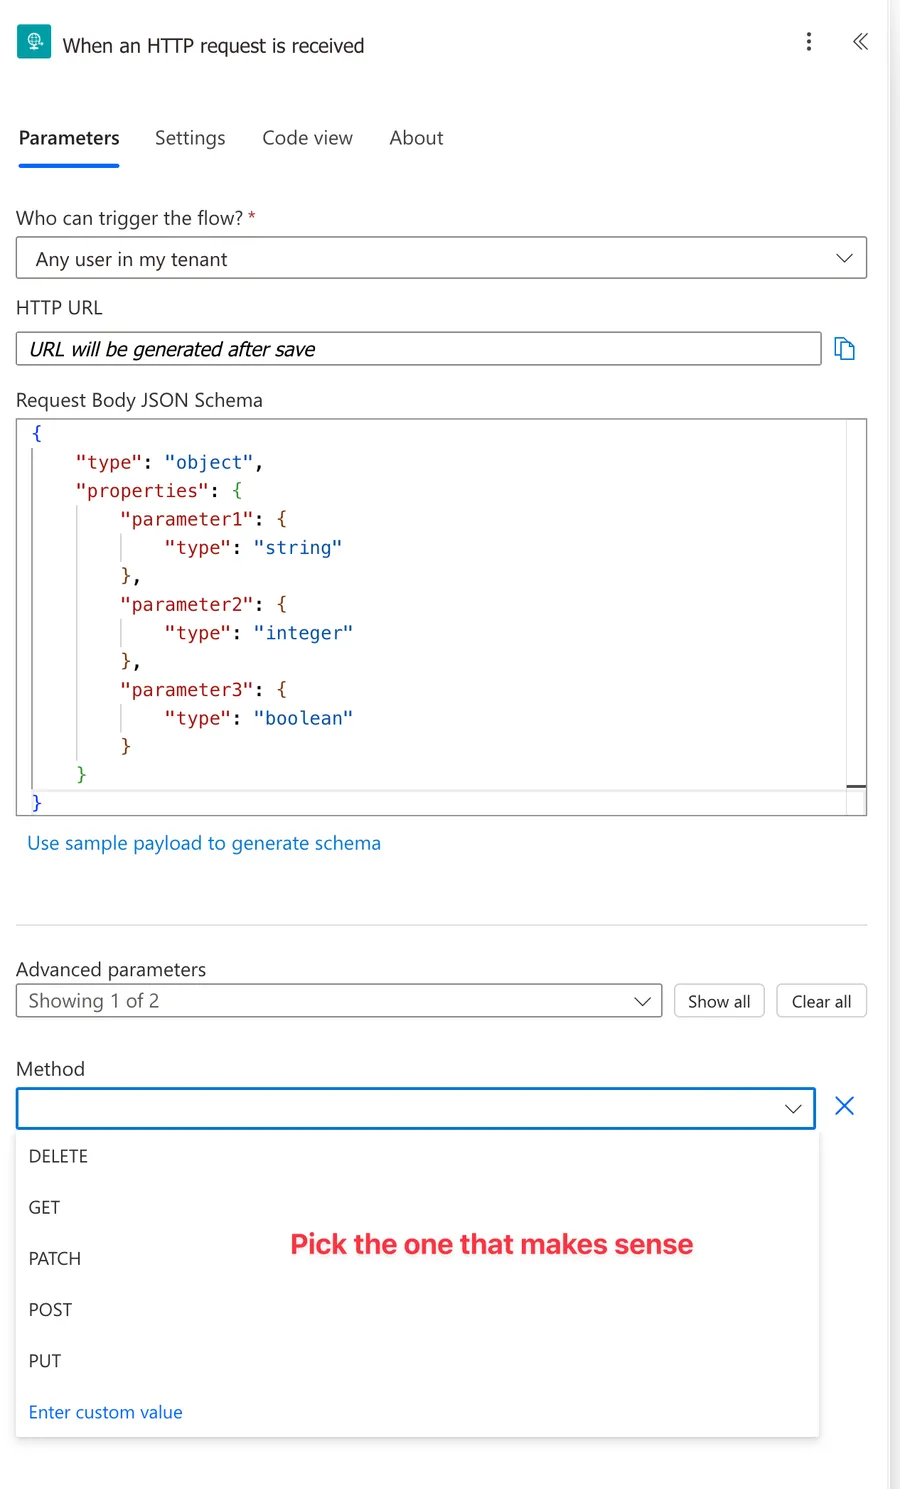
Task: Open the Advanced parameters 'Showing 1 of 2' dropdown
Action: click(x=339, y=1001)
